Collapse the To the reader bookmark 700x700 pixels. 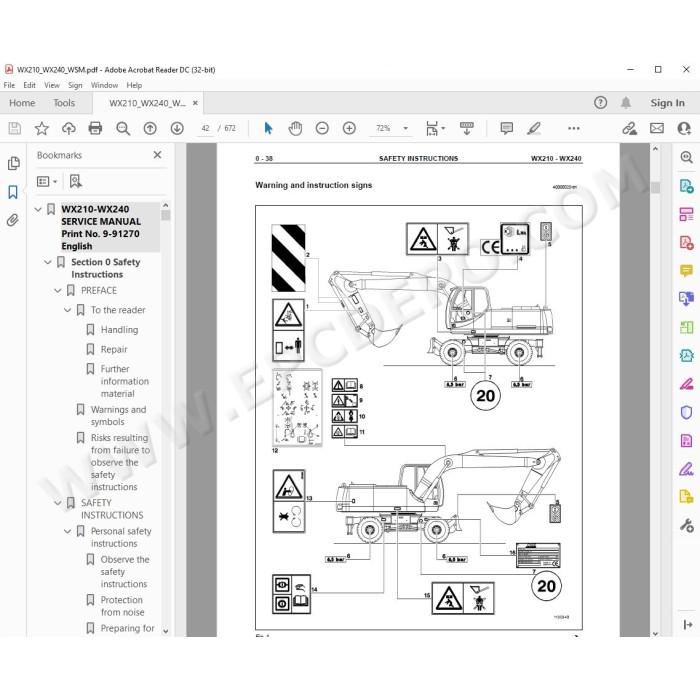pyautogui.click(x=67, y=310)
